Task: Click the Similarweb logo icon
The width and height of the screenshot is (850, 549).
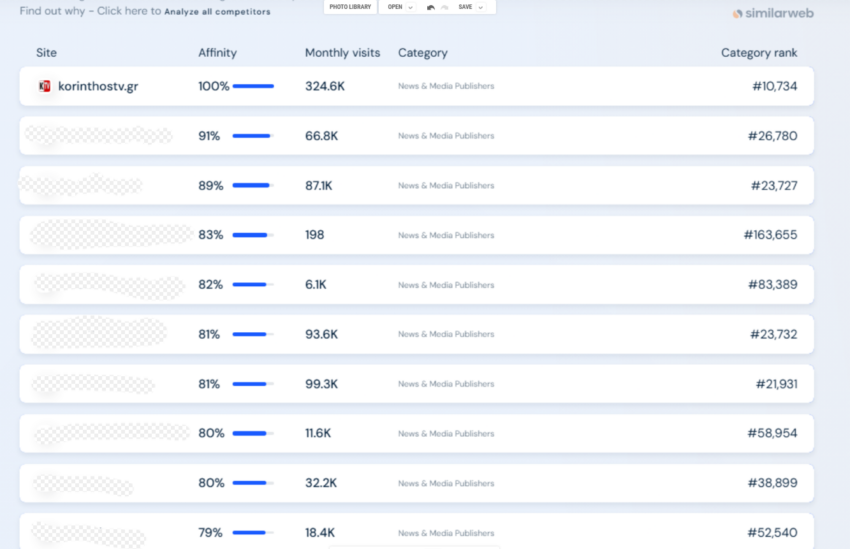Action: pyautogui.click(x=737, y=14)
